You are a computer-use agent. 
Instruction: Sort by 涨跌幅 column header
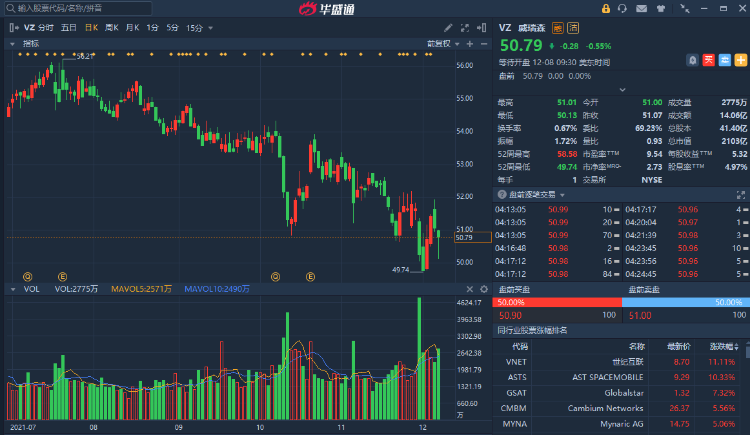pyautogui.click(x=724, y=346)
